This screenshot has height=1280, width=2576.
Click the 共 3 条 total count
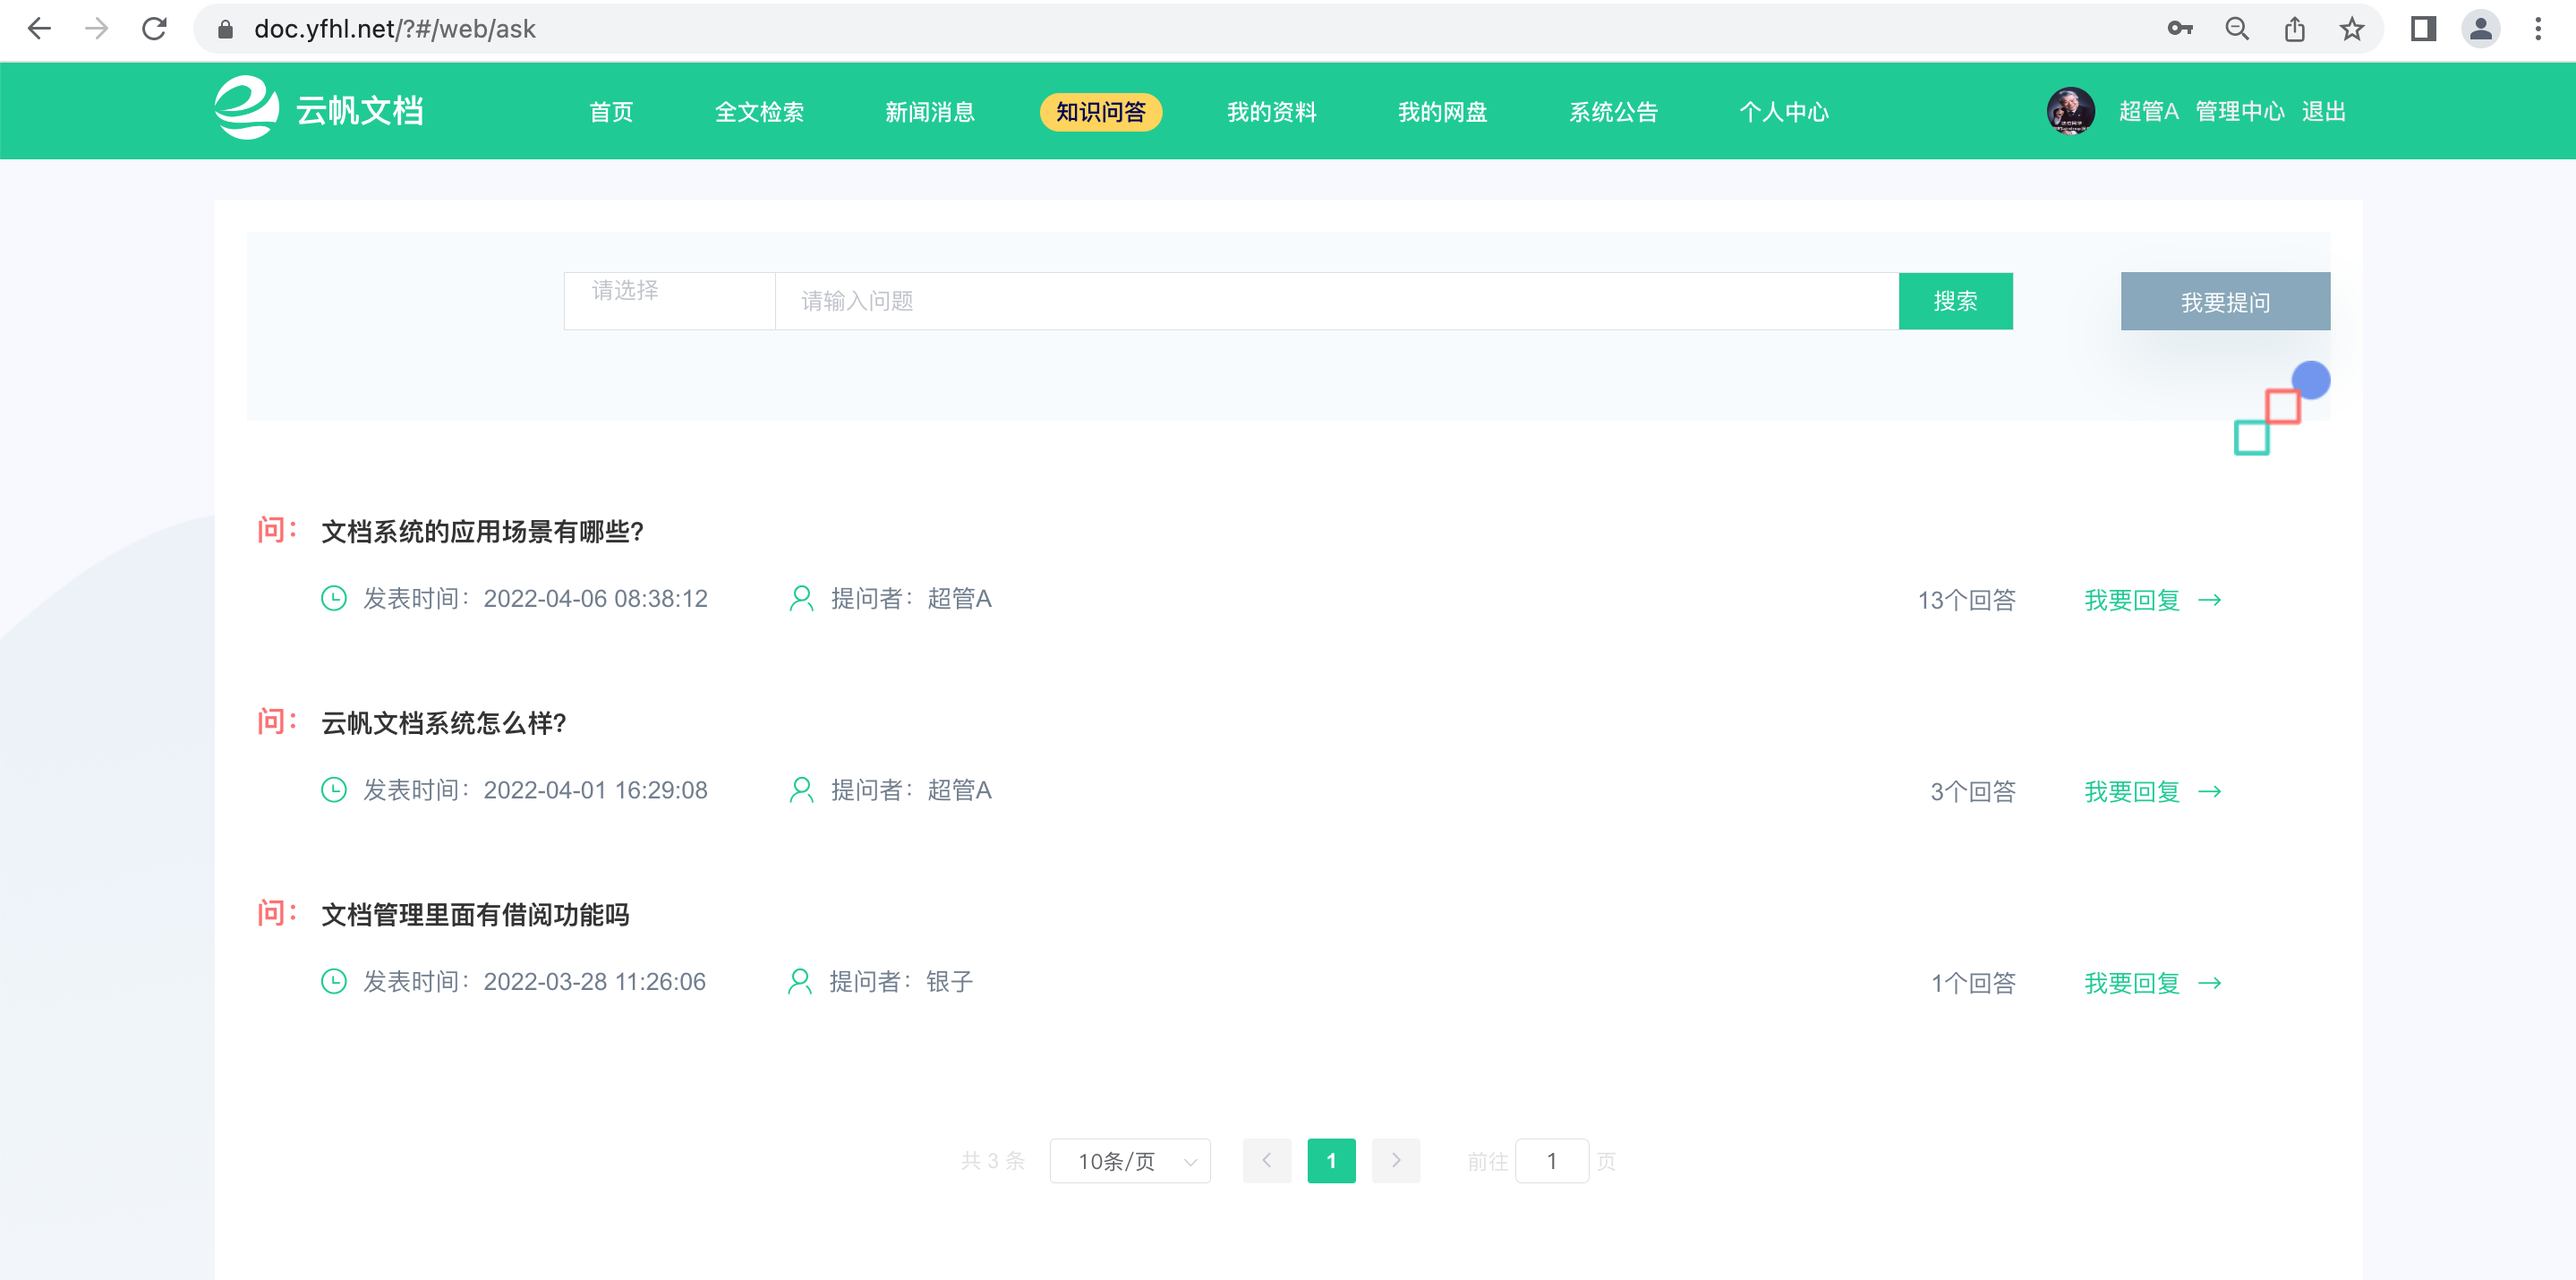pos(993,1160)
